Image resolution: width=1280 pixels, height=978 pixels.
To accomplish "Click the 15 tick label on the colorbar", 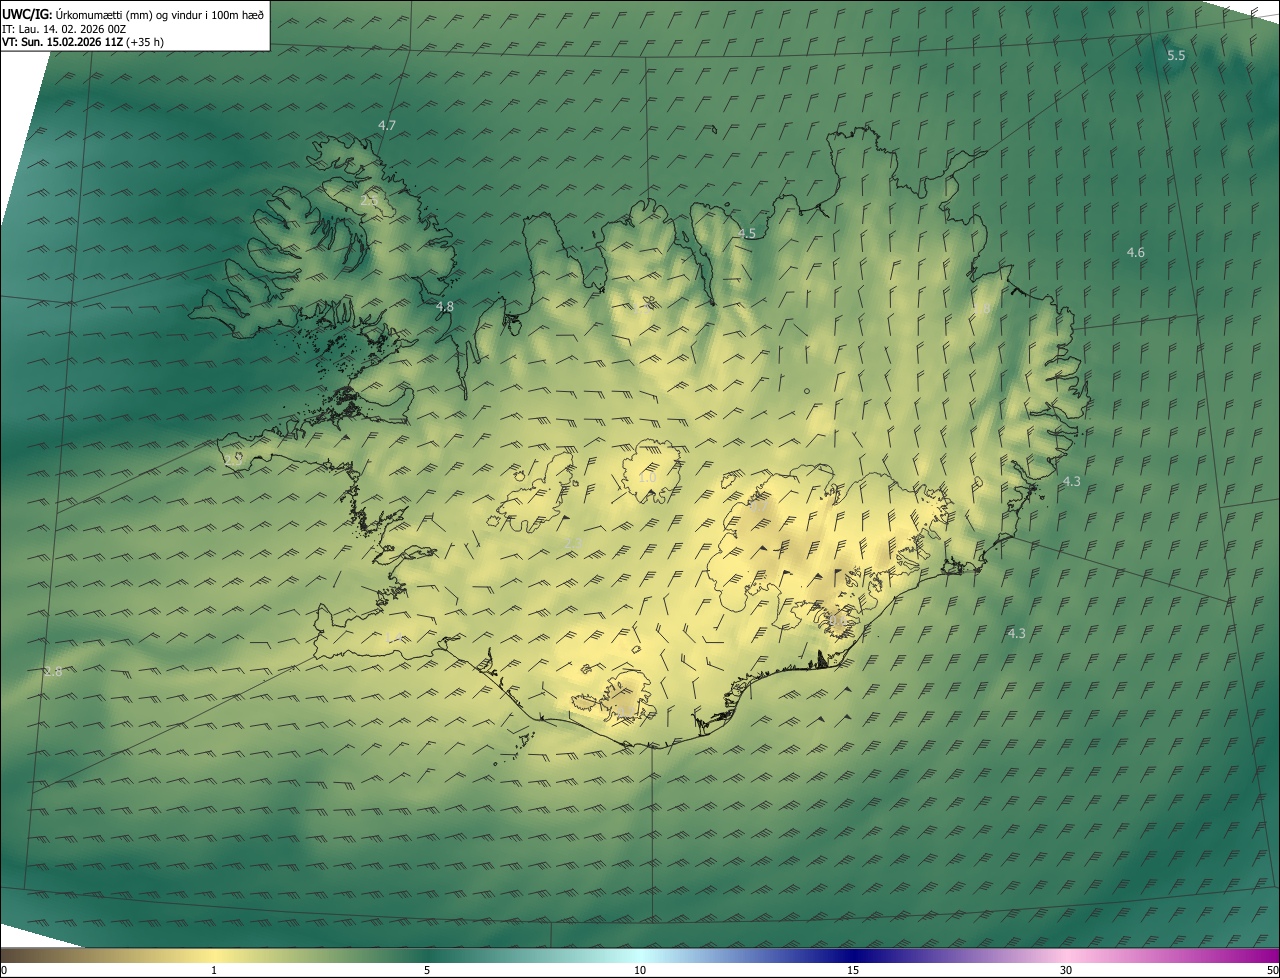I will [x=853, y=970].
